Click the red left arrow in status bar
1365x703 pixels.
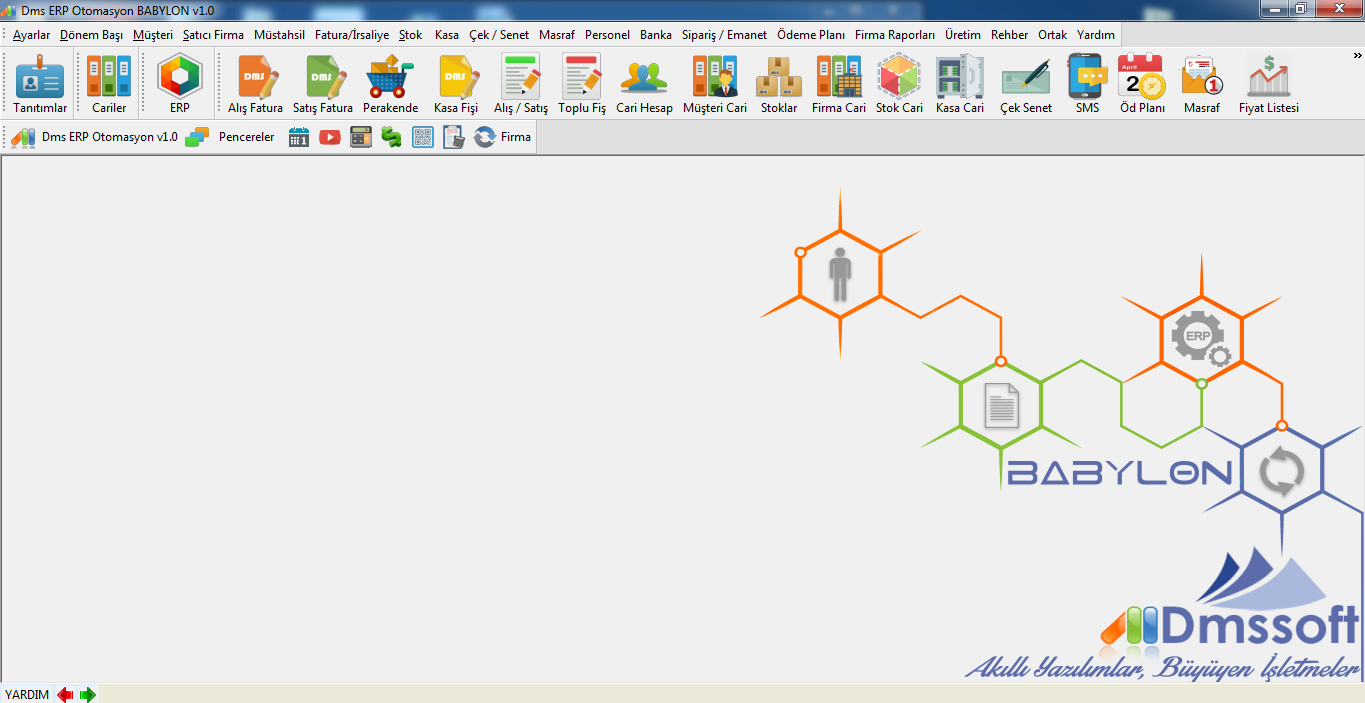(x=65, y=695)
